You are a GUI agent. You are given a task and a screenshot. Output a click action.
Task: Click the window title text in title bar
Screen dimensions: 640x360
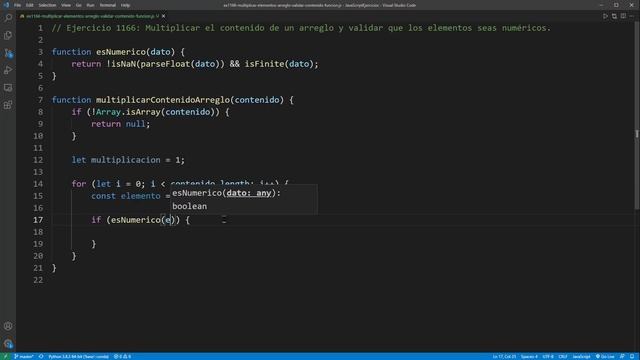point(320,5)
